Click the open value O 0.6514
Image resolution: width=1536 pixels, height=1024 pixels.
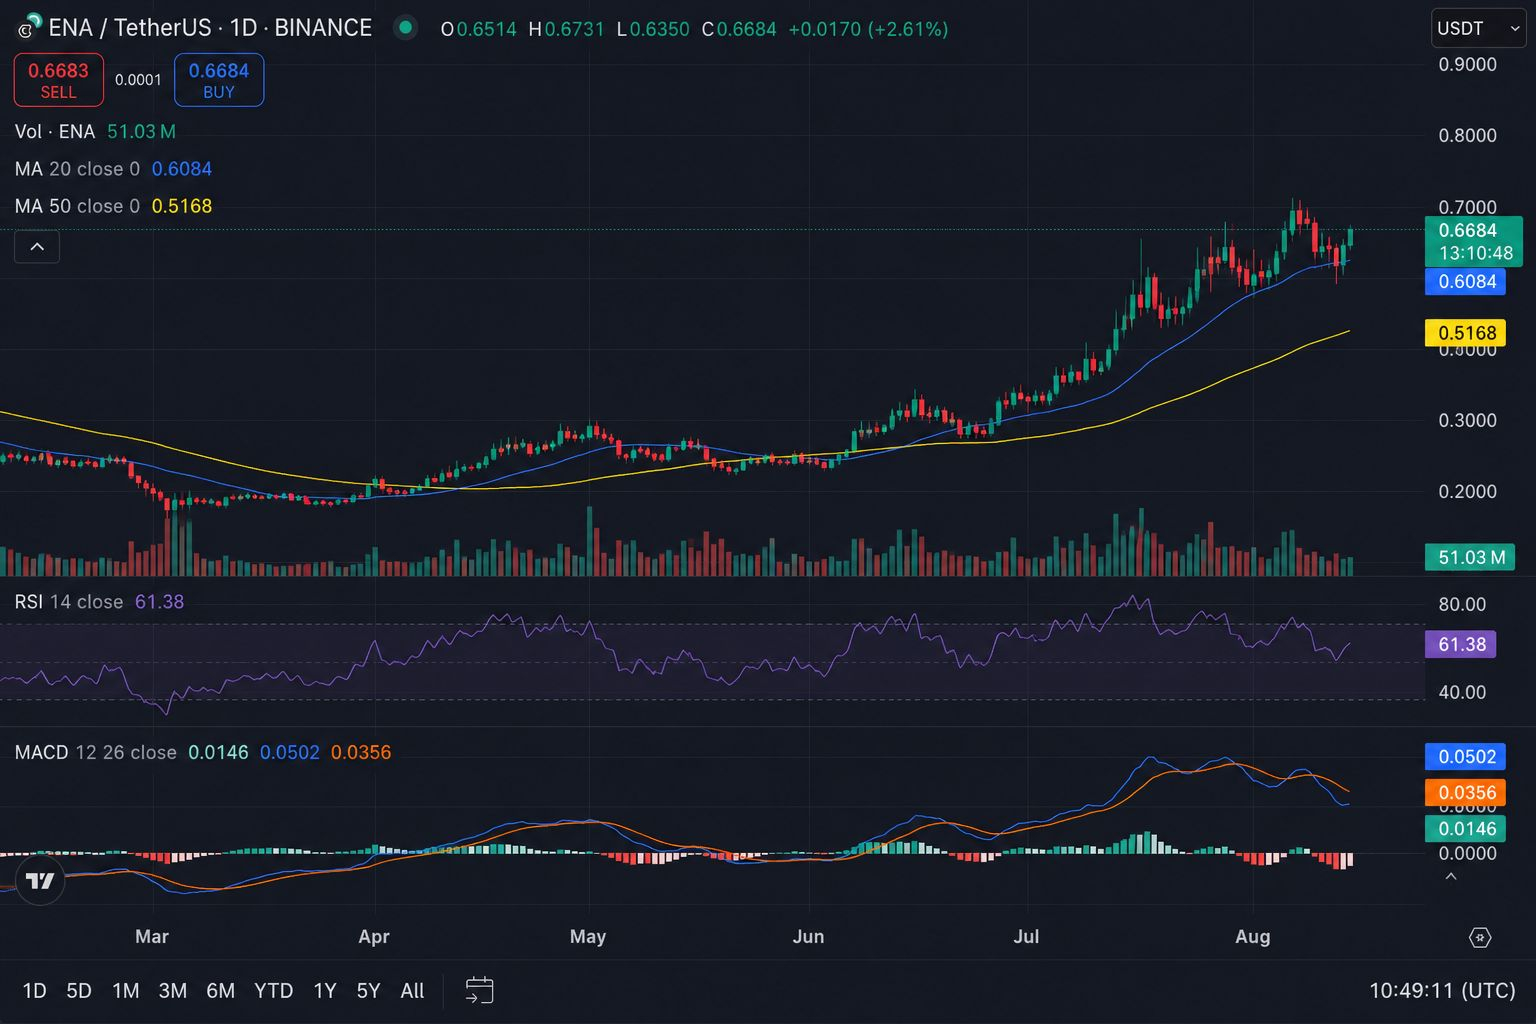479,29
